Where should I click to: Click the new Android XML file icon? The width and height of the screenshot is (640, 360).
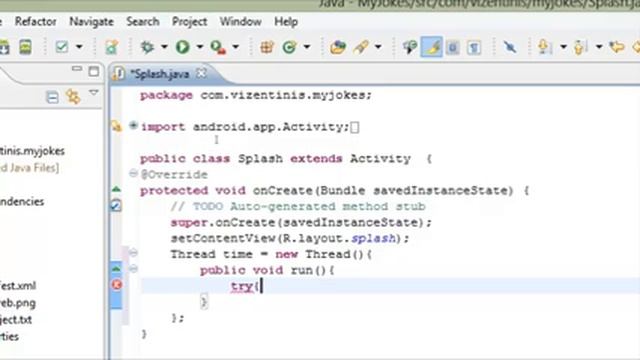click(x=111, y=47)
